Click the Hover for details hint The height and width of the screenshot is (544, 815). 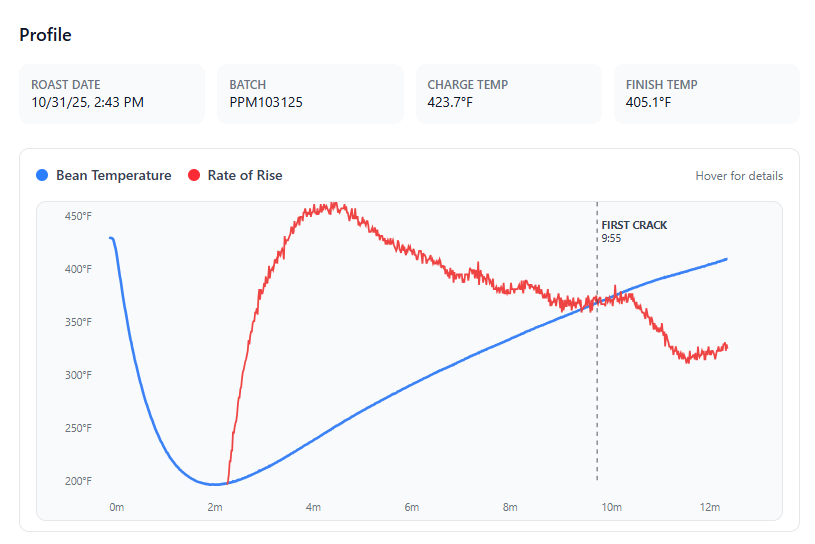[739, 176]
